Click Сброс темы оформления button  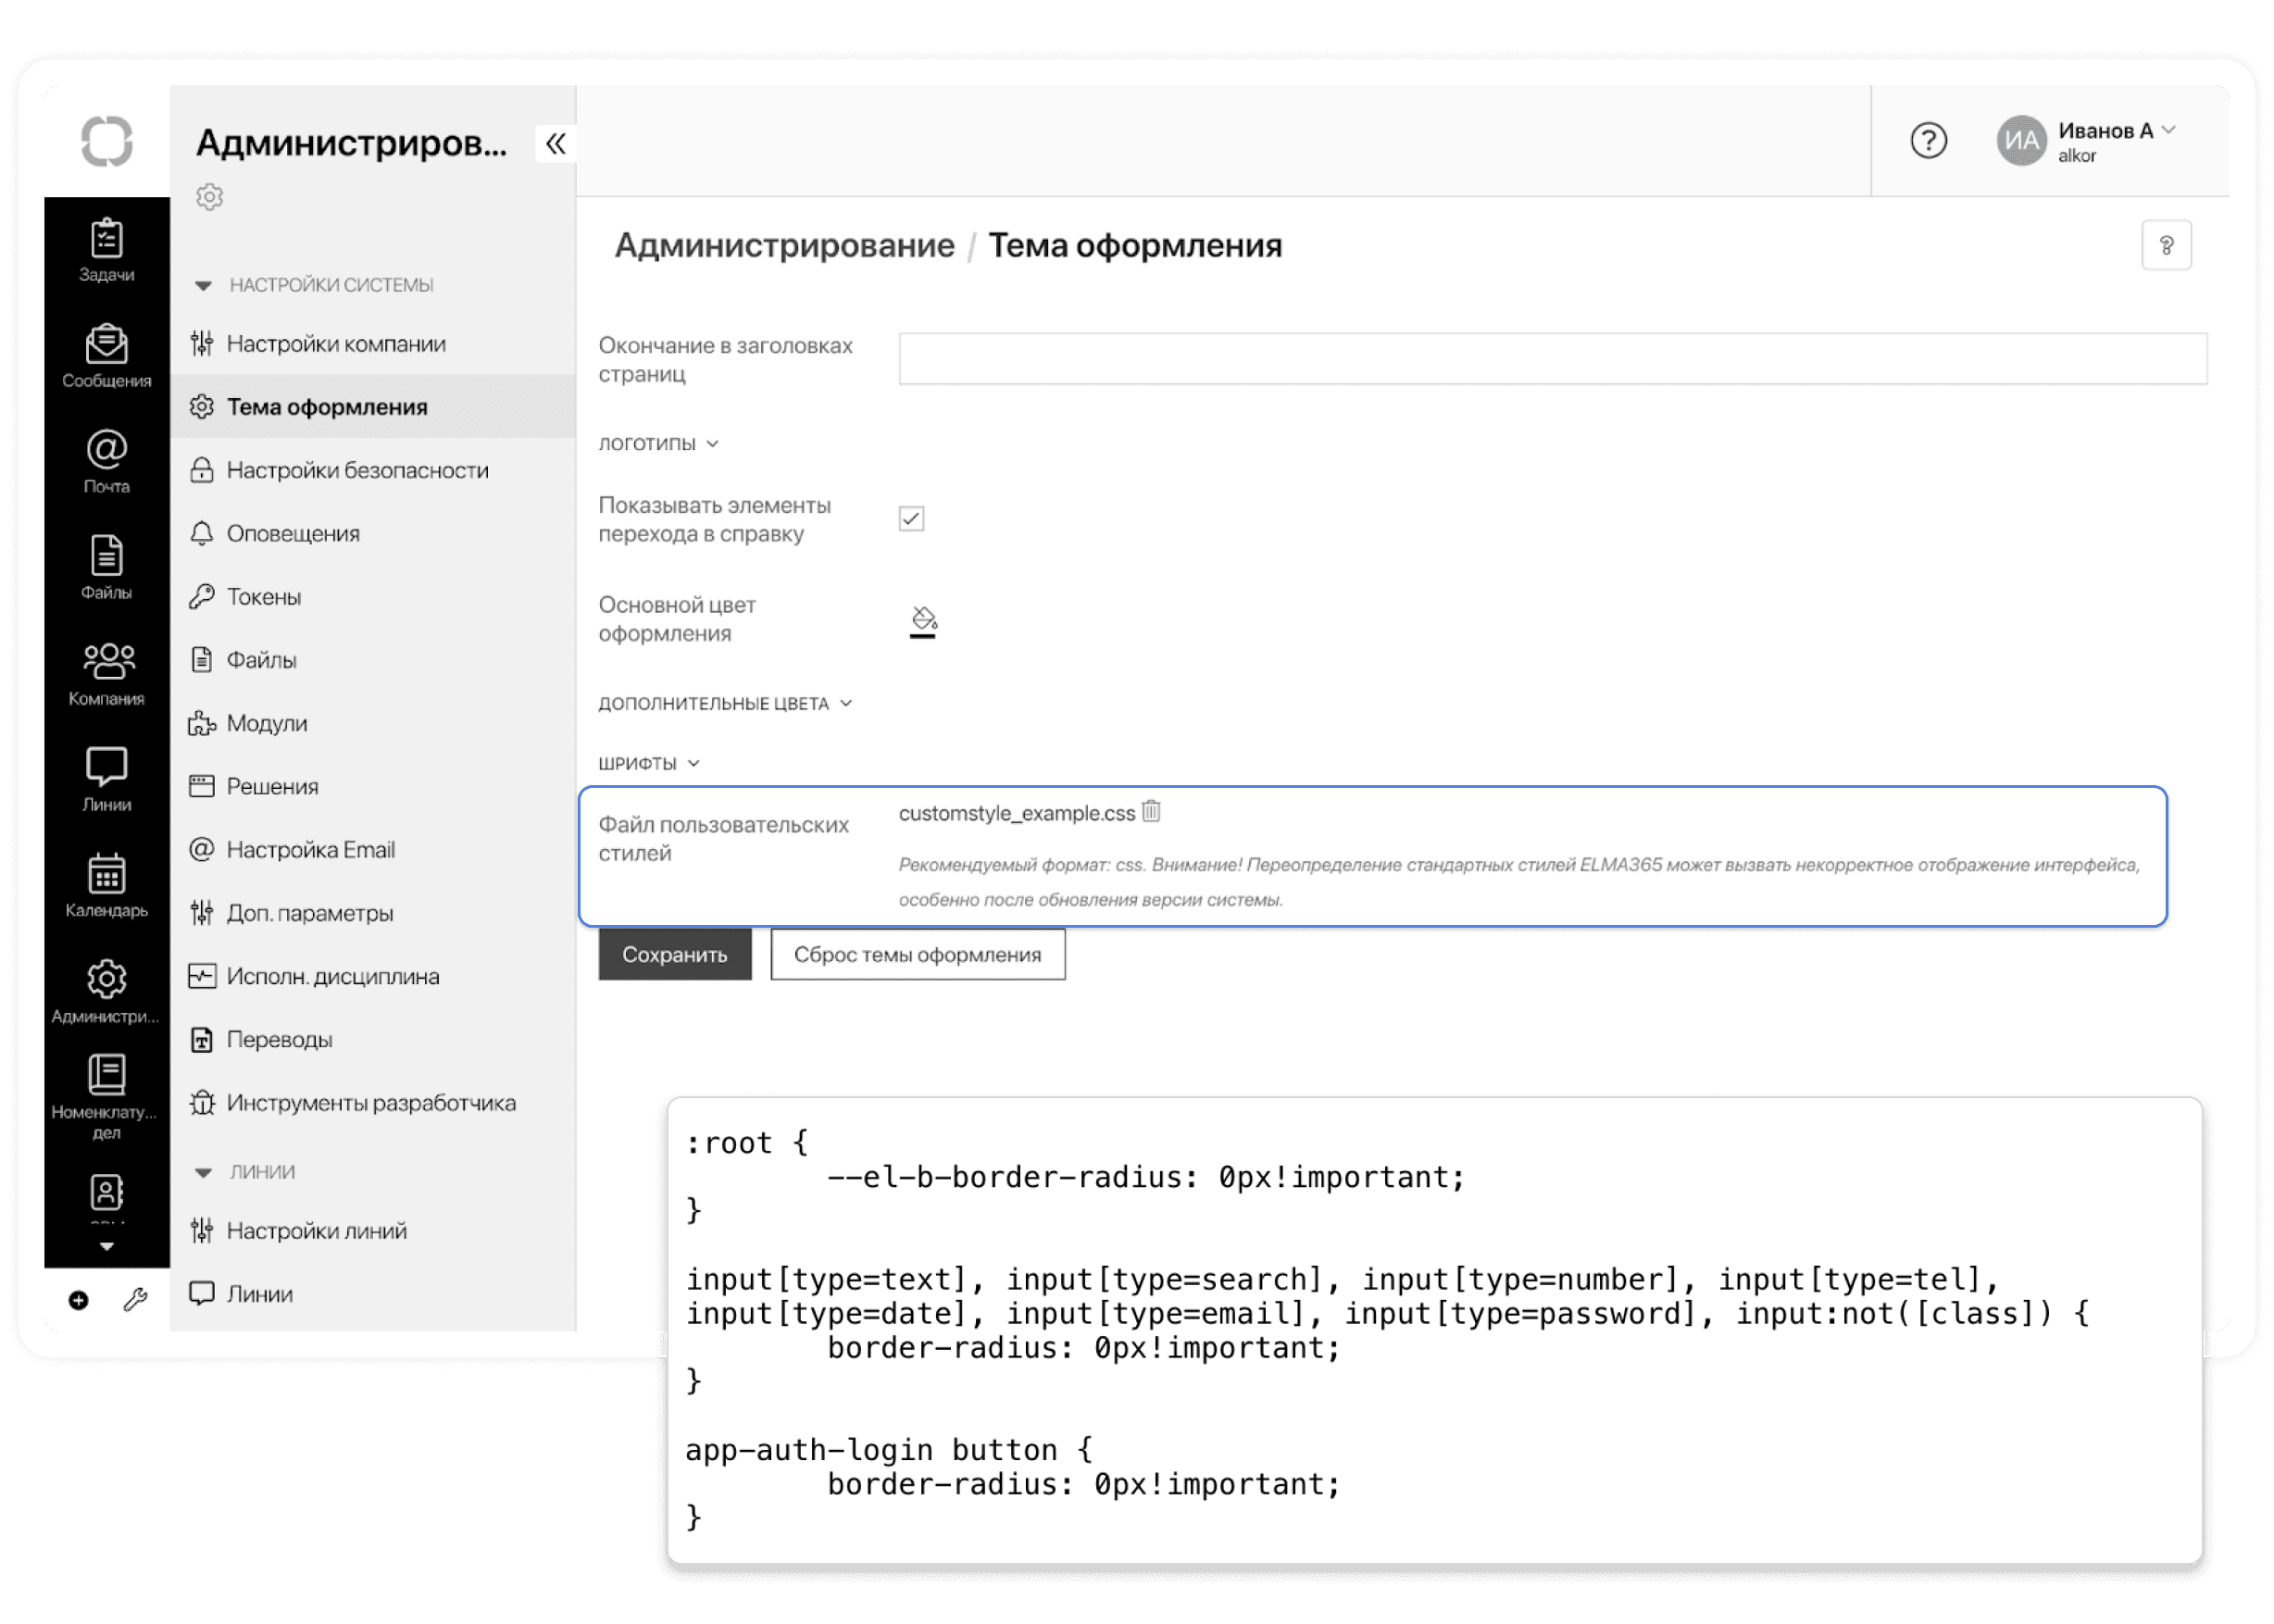click(x=917, y=954)
